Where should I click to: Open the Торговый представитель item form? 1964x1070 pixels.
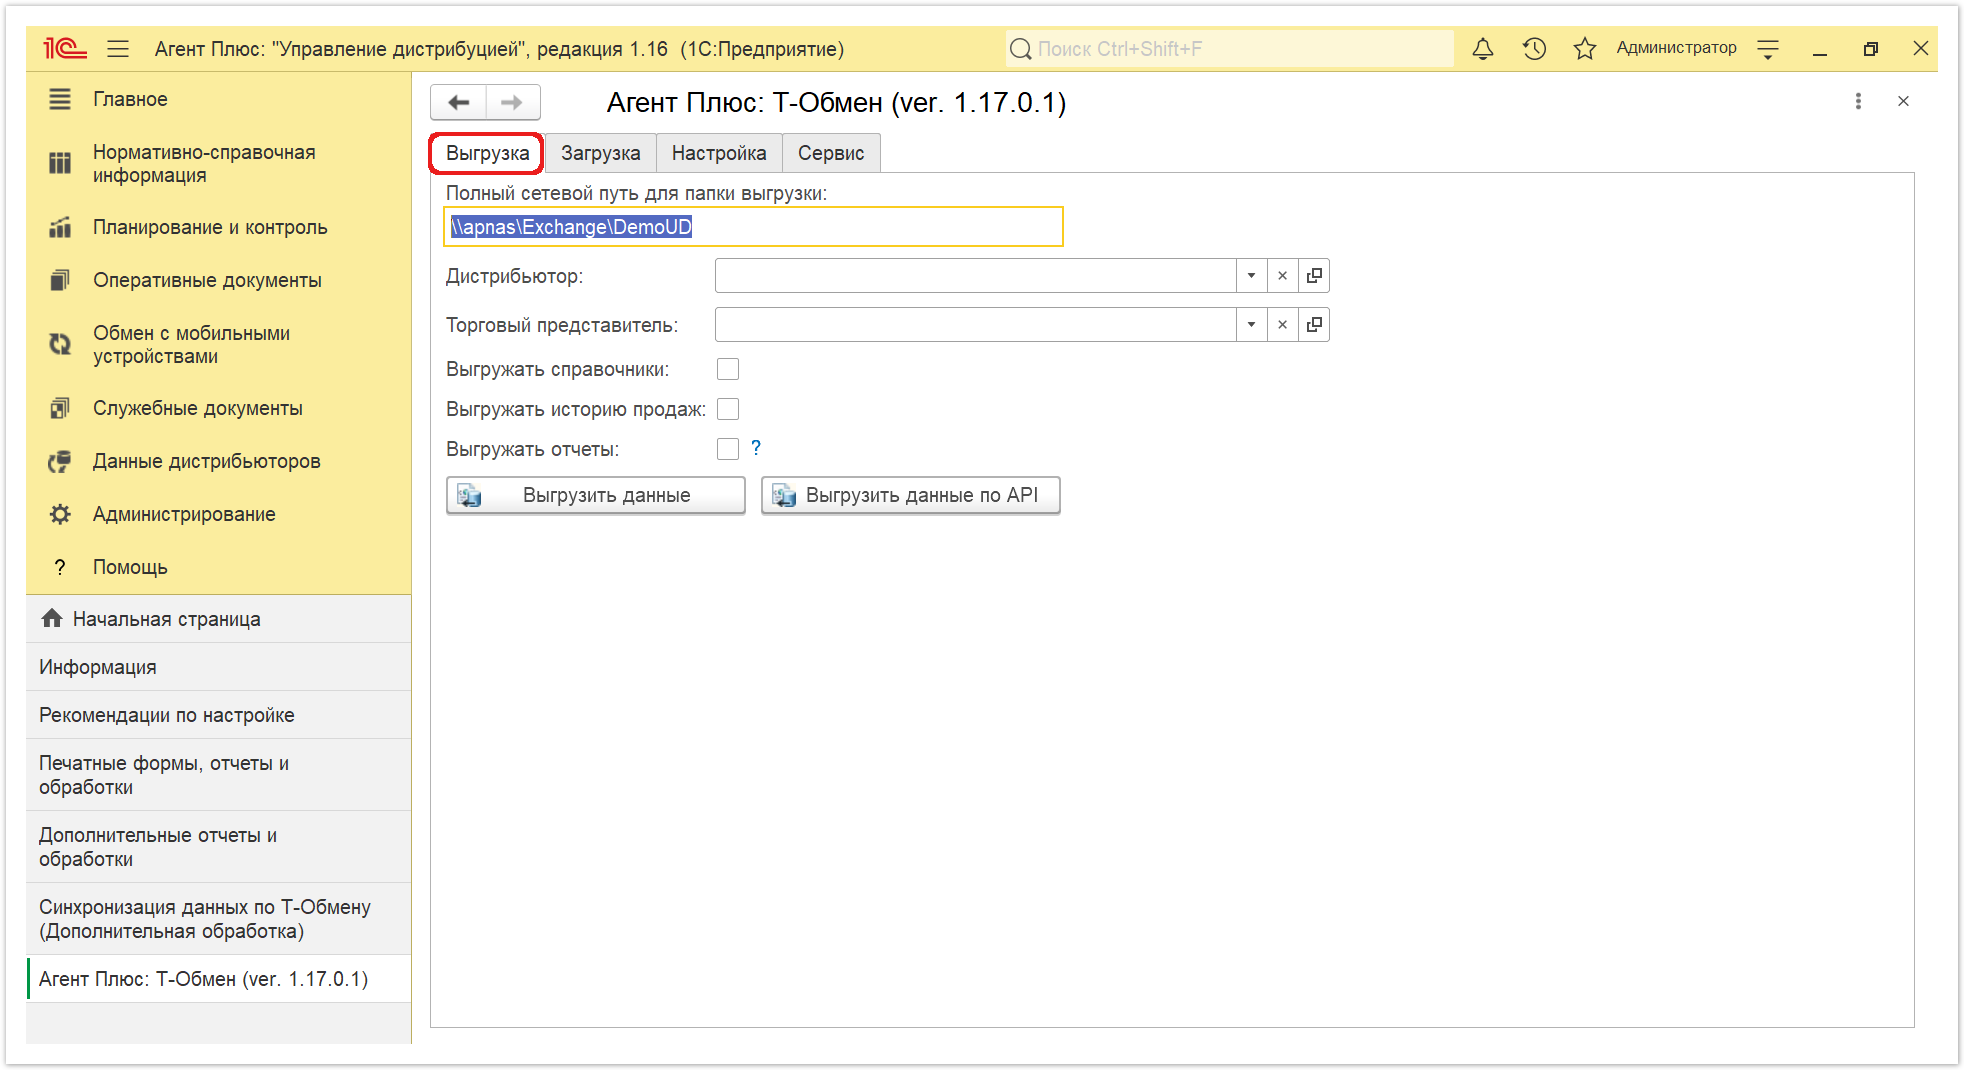click(x=1314, y=325)
